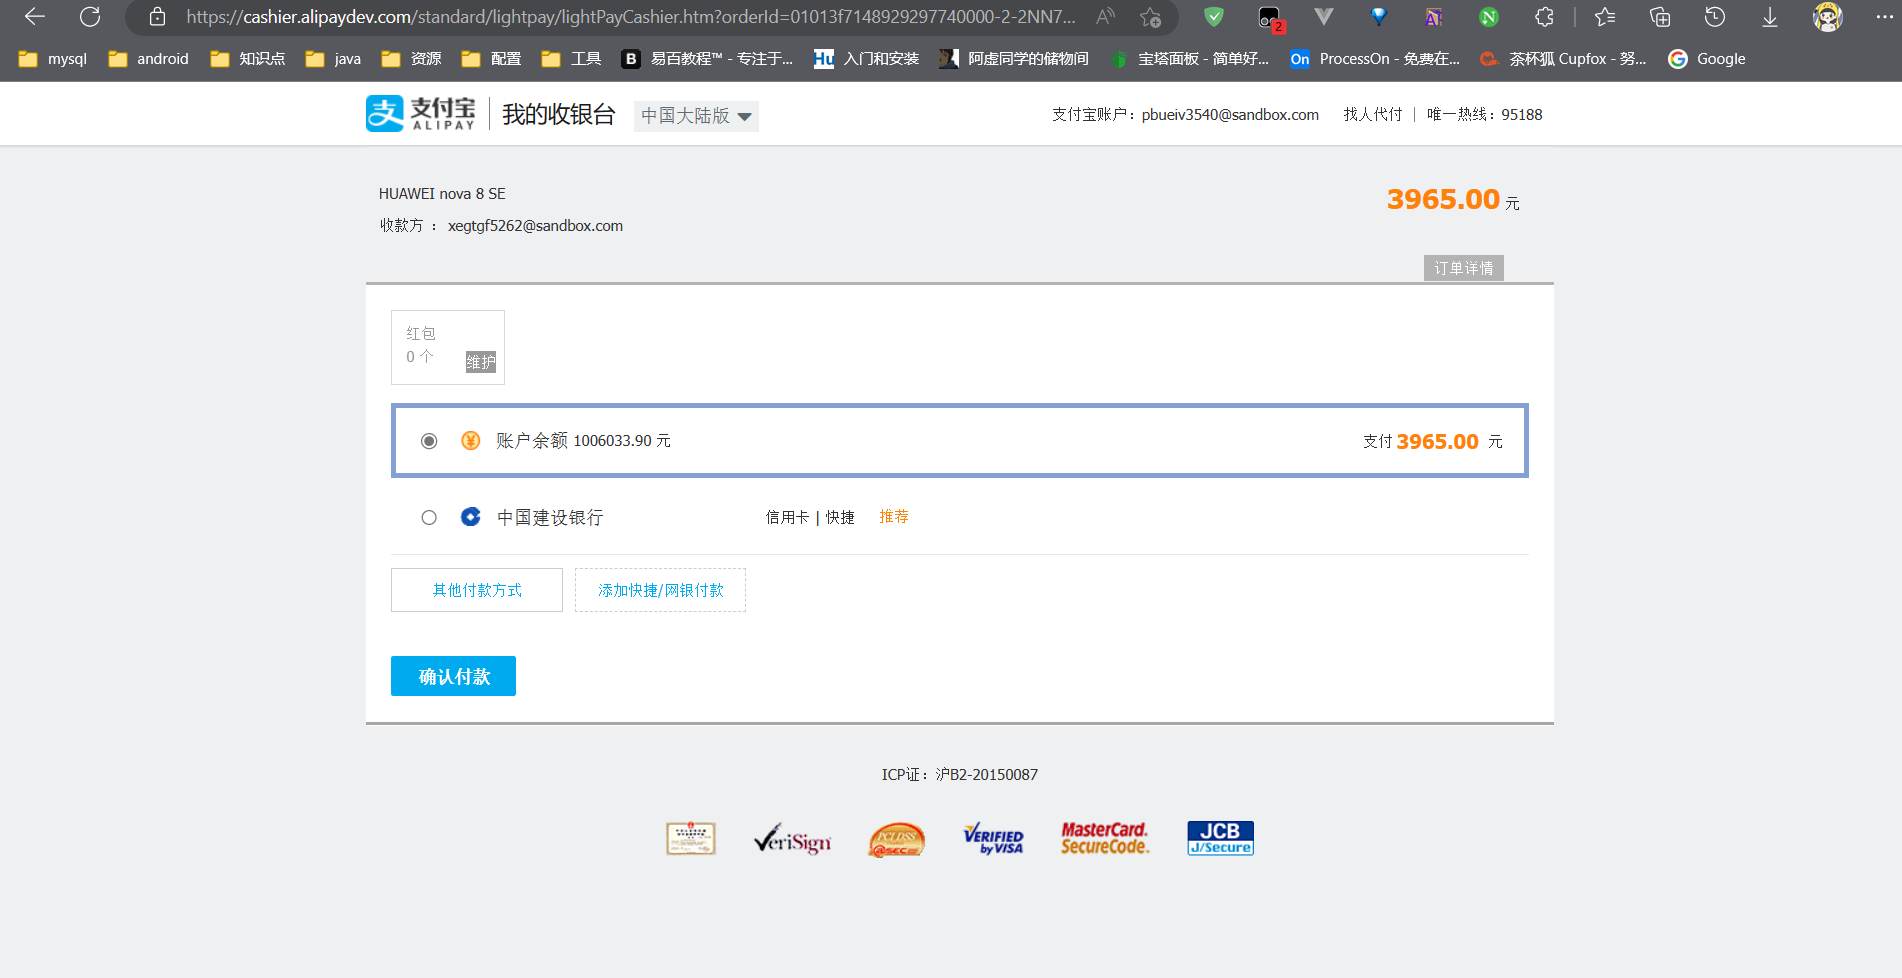Click the VeriSign security badge

coord(793,839)
